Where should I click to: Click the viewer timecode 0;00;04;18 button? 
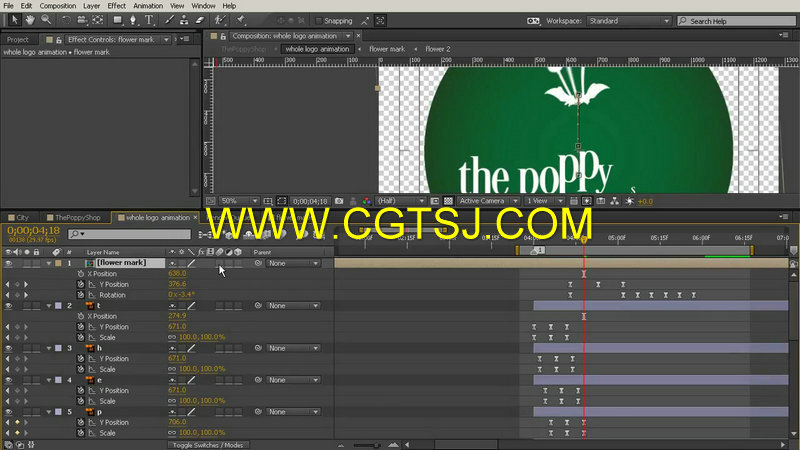pyautogui.click(x=310, y=201)
